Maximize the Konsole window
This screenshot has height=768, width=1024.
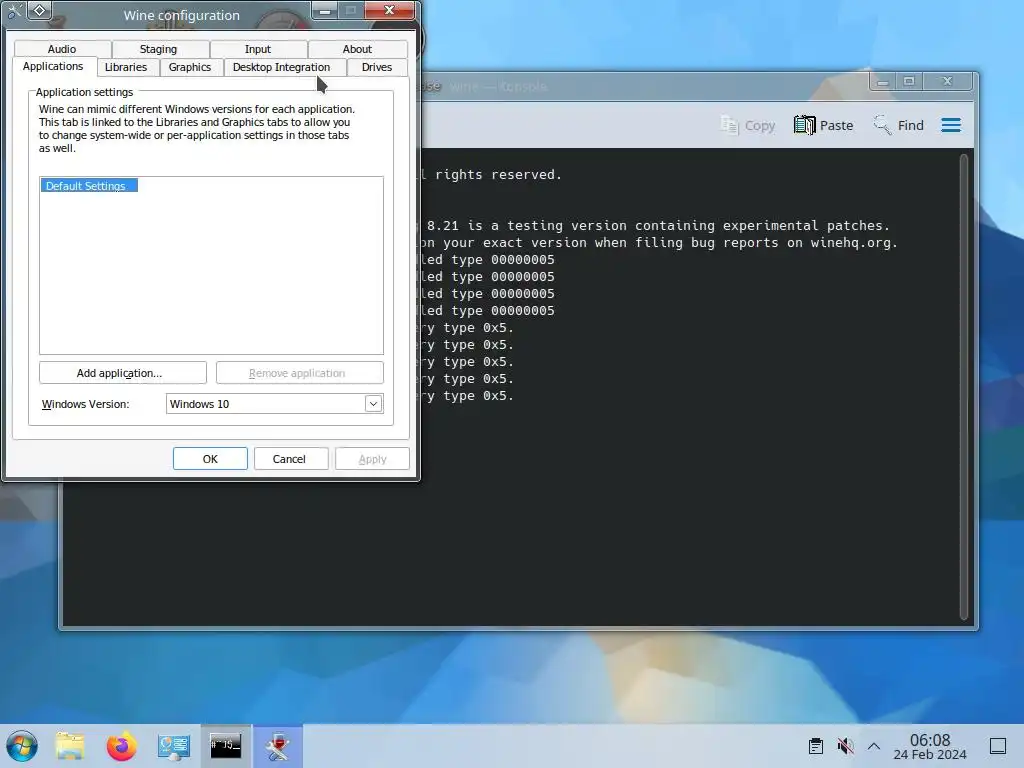tap(908, 82)
